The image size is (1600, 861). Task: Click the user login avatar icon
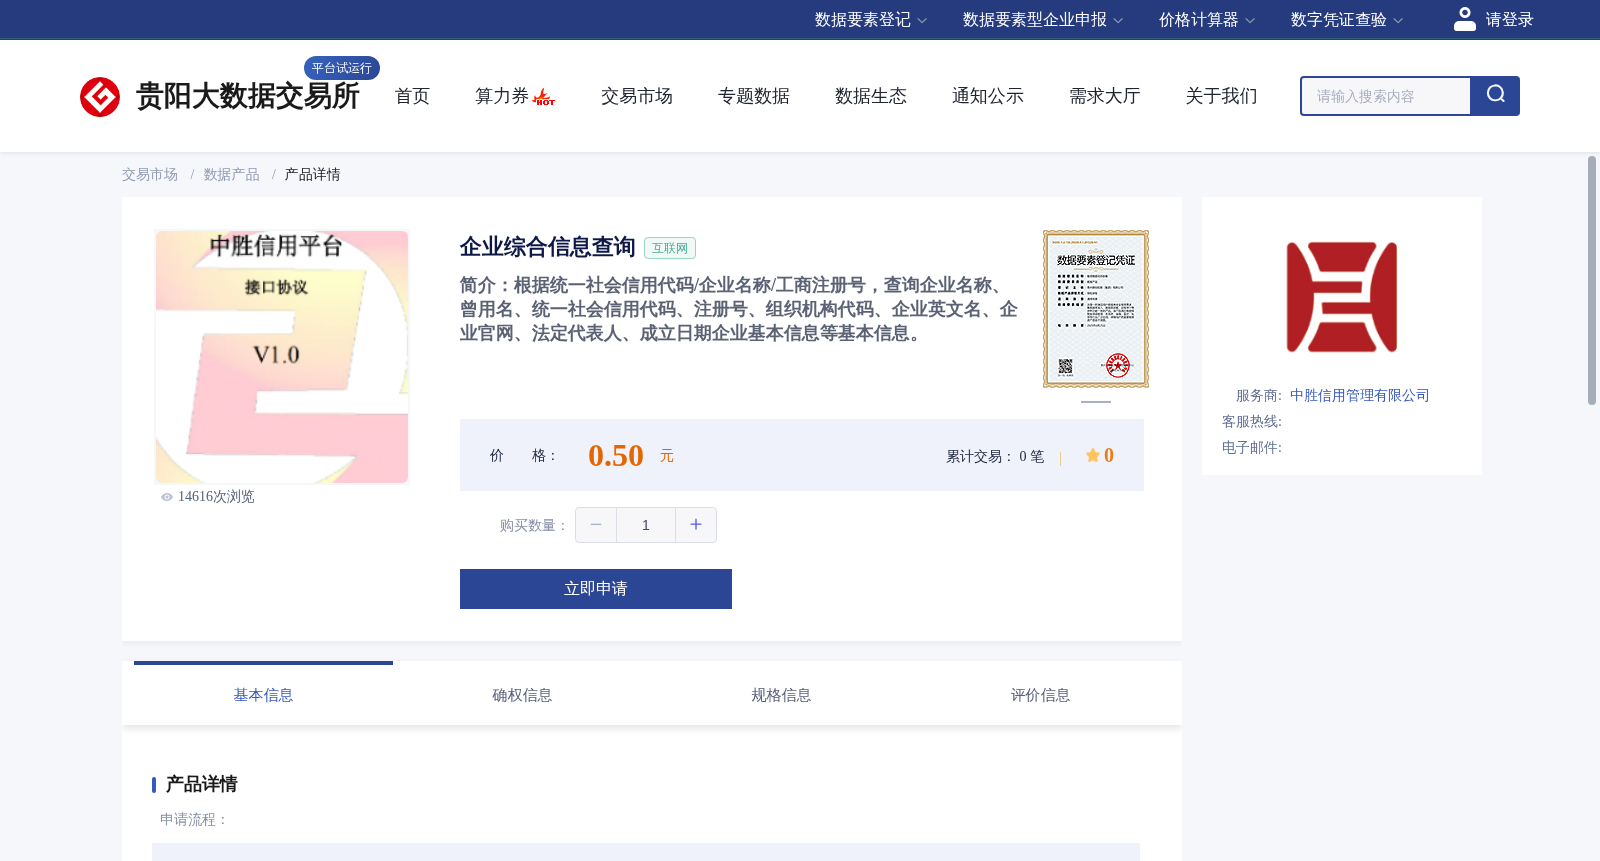(1464, 19)
